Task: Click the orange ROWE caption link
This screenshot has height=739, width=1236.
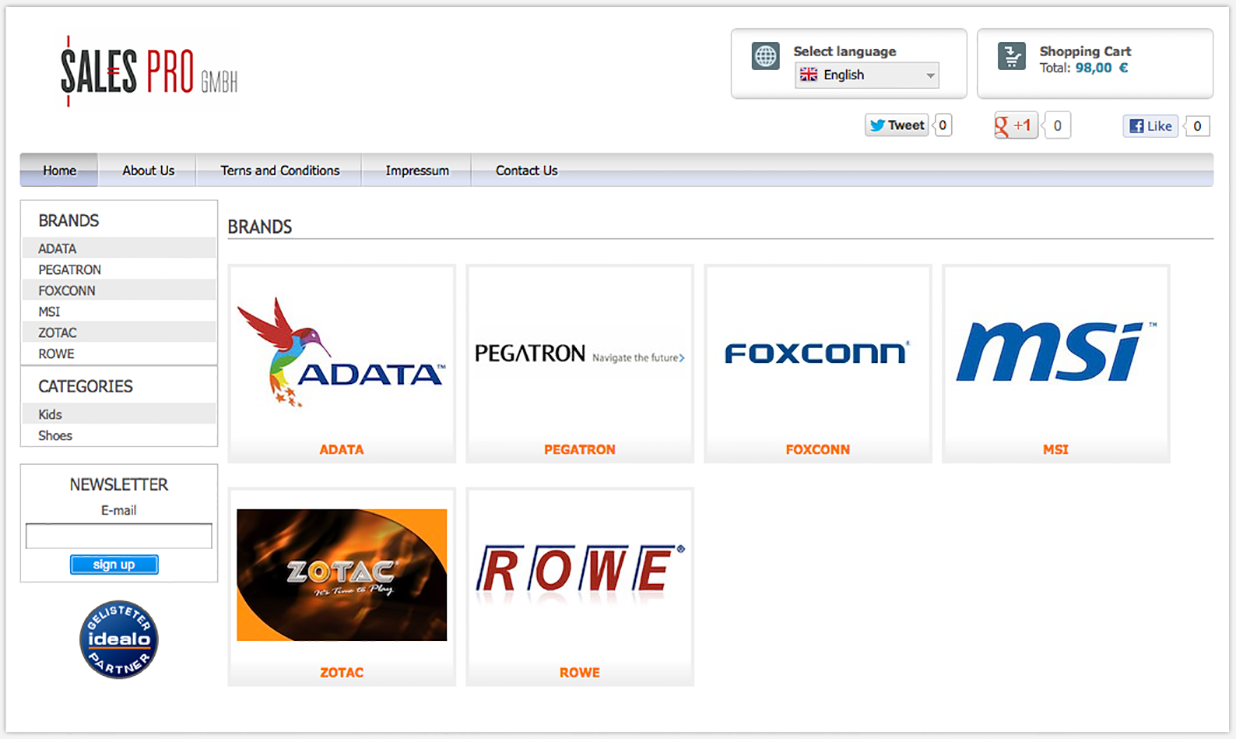Action: [580, 673]
